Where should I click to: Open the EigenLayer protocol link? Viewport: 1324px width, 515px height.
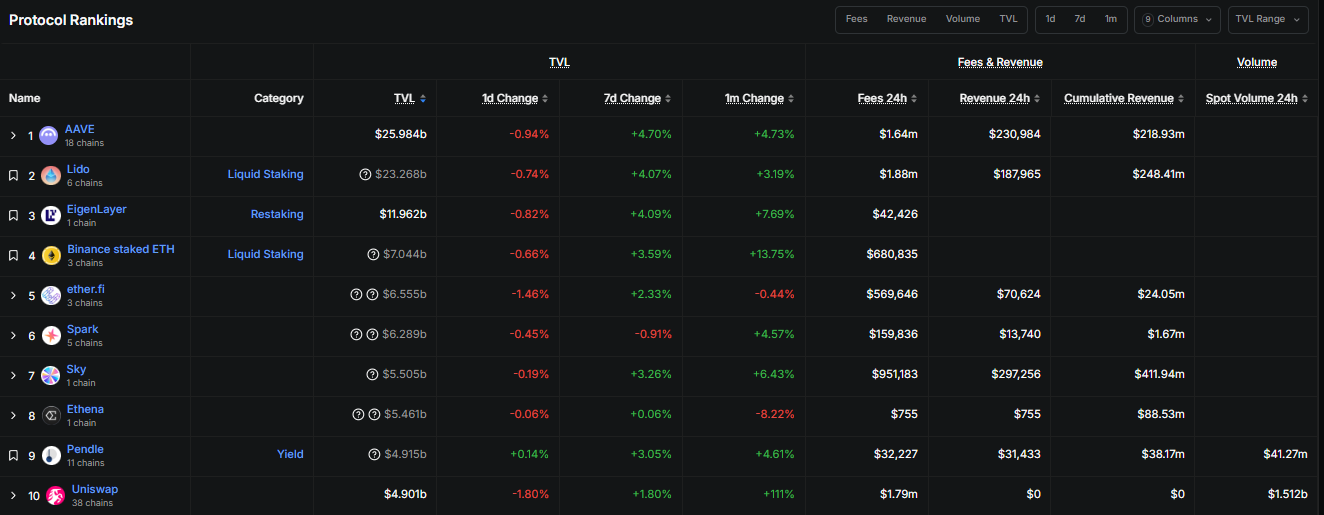97,209
